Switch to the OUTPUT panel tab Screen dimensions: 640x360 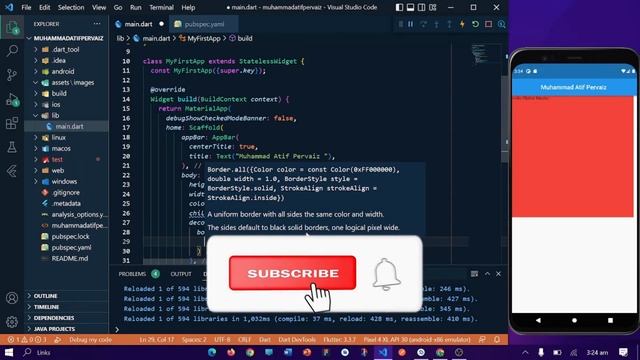[x=181, y=274]
